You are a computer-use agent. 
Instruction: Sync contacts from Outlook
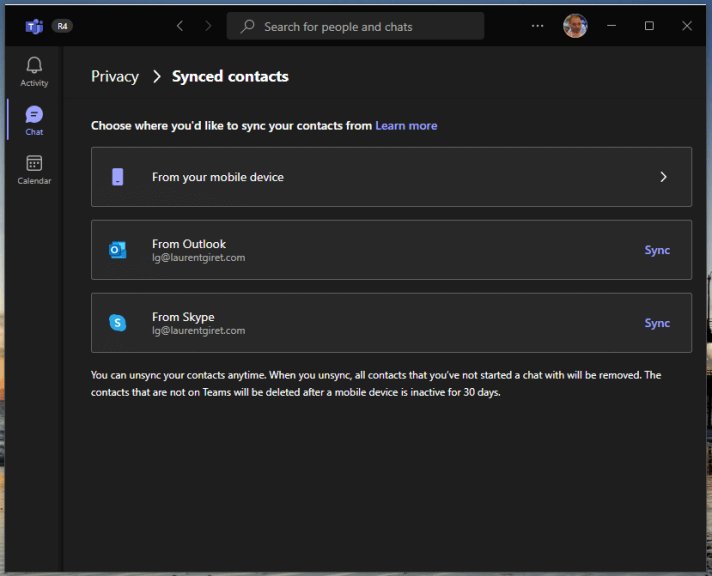tap(657, 250)
